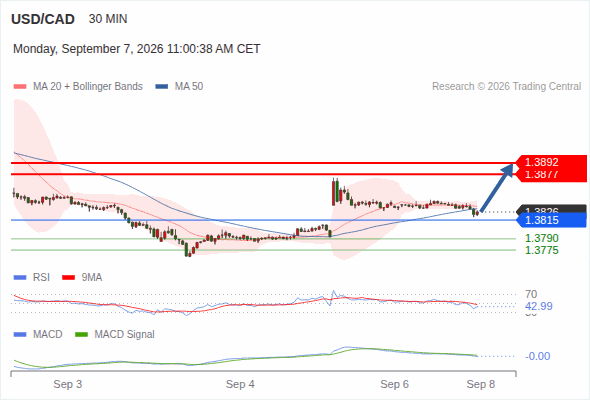Screen dimensions: 590x400
Task: Select the 1.3815 blue pivot price tag
Action: tap(552, 220)
